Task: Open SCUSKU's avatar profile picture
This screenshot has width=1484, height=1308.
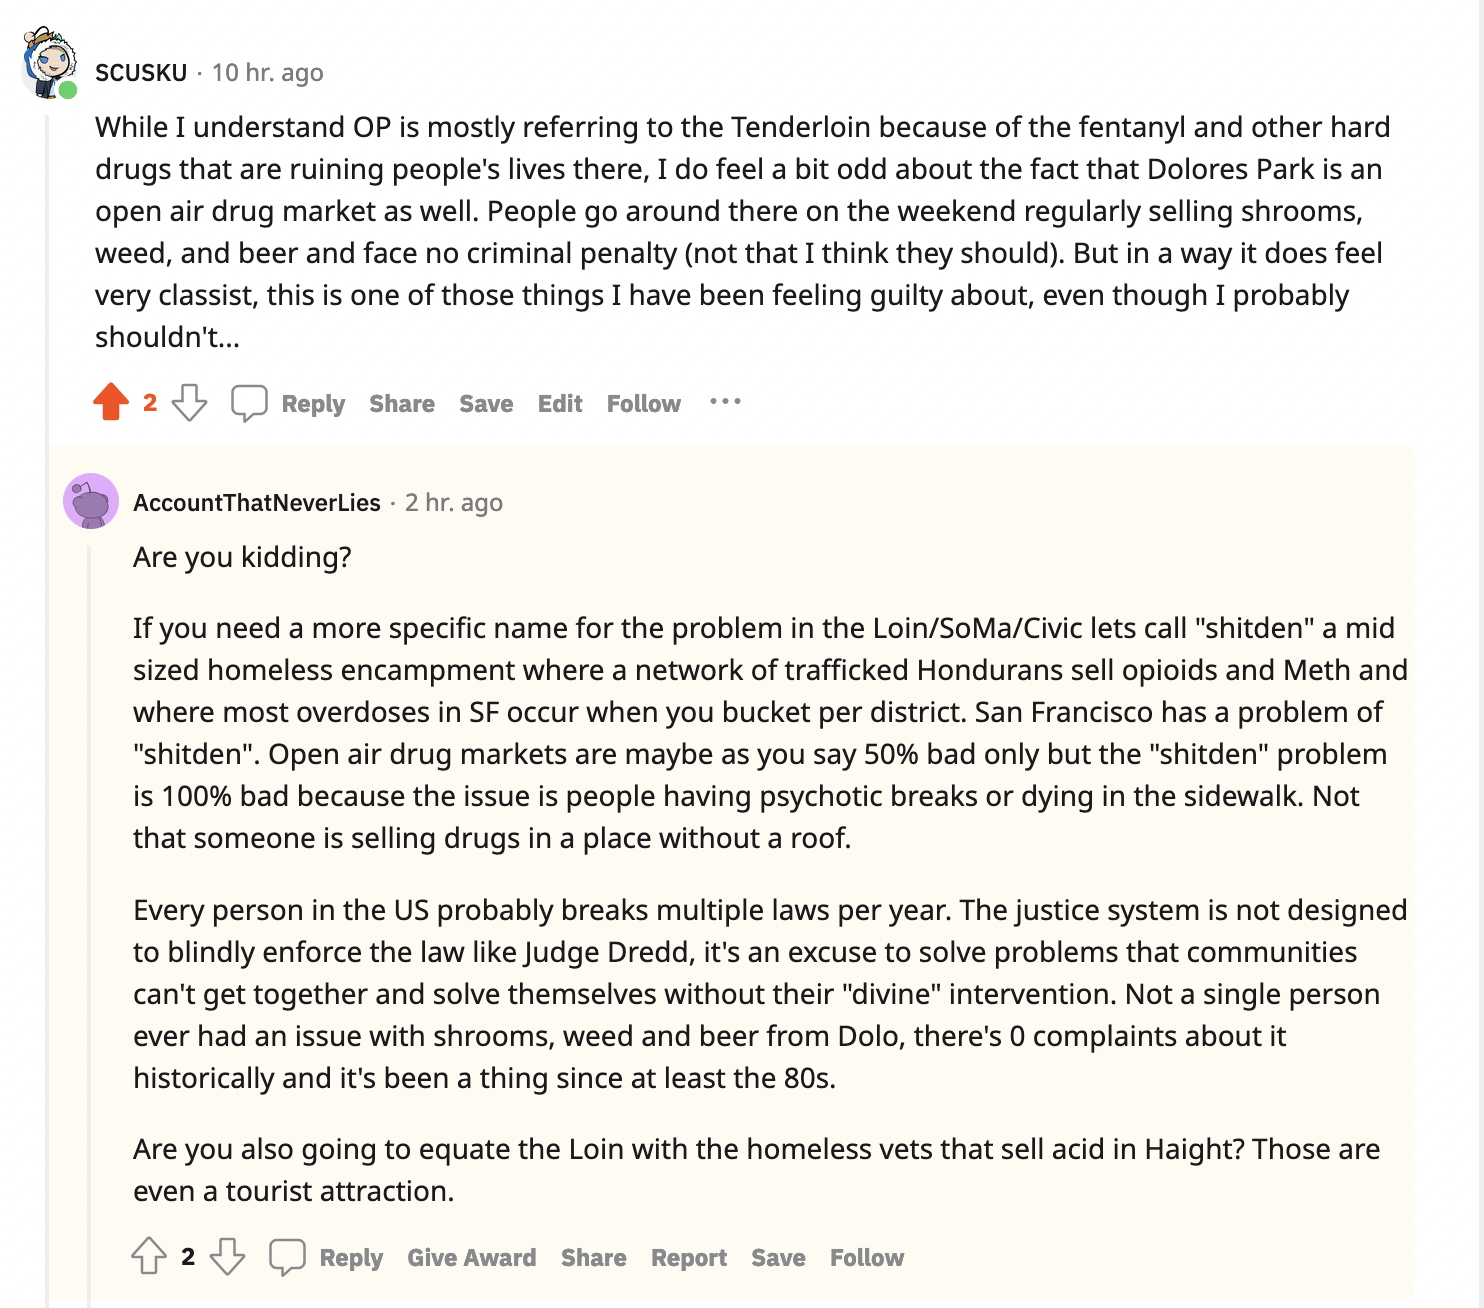Action: pyautogui.click(x=49, y=63)
